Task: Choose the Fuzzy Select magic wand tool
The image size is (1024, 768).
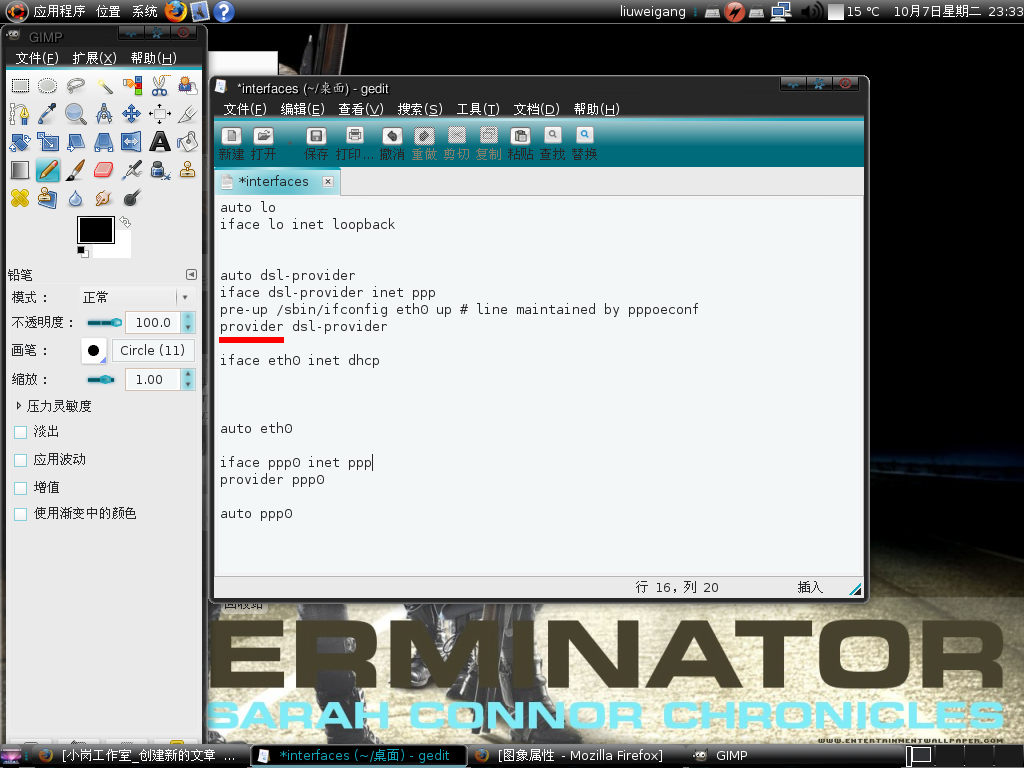Action: 104,86
